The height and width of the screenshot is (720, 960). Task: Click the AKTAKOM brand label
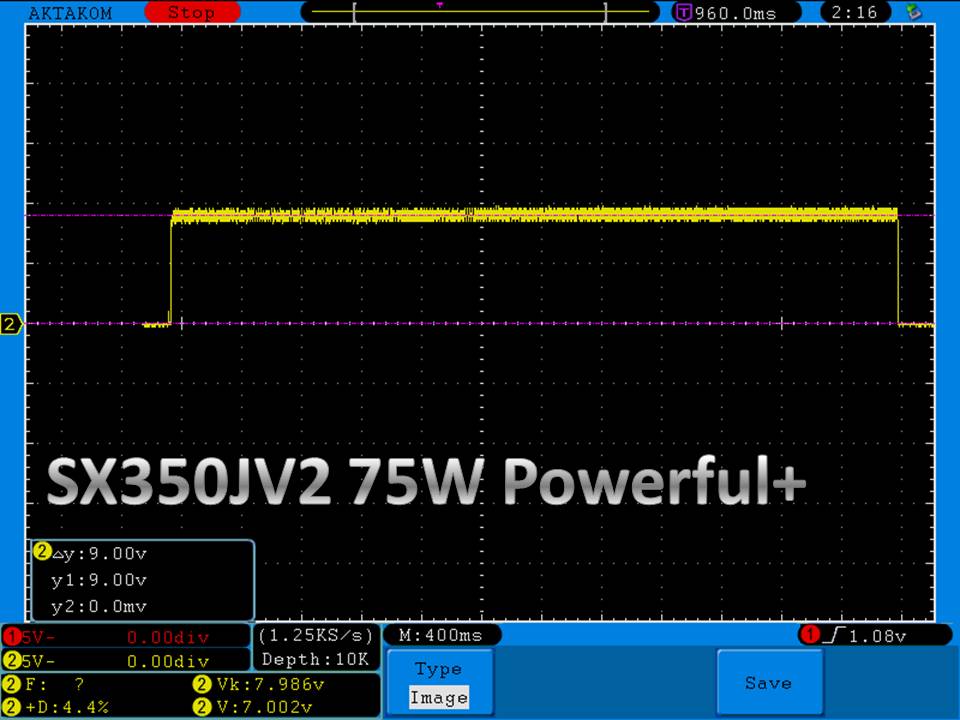[71, 13]
